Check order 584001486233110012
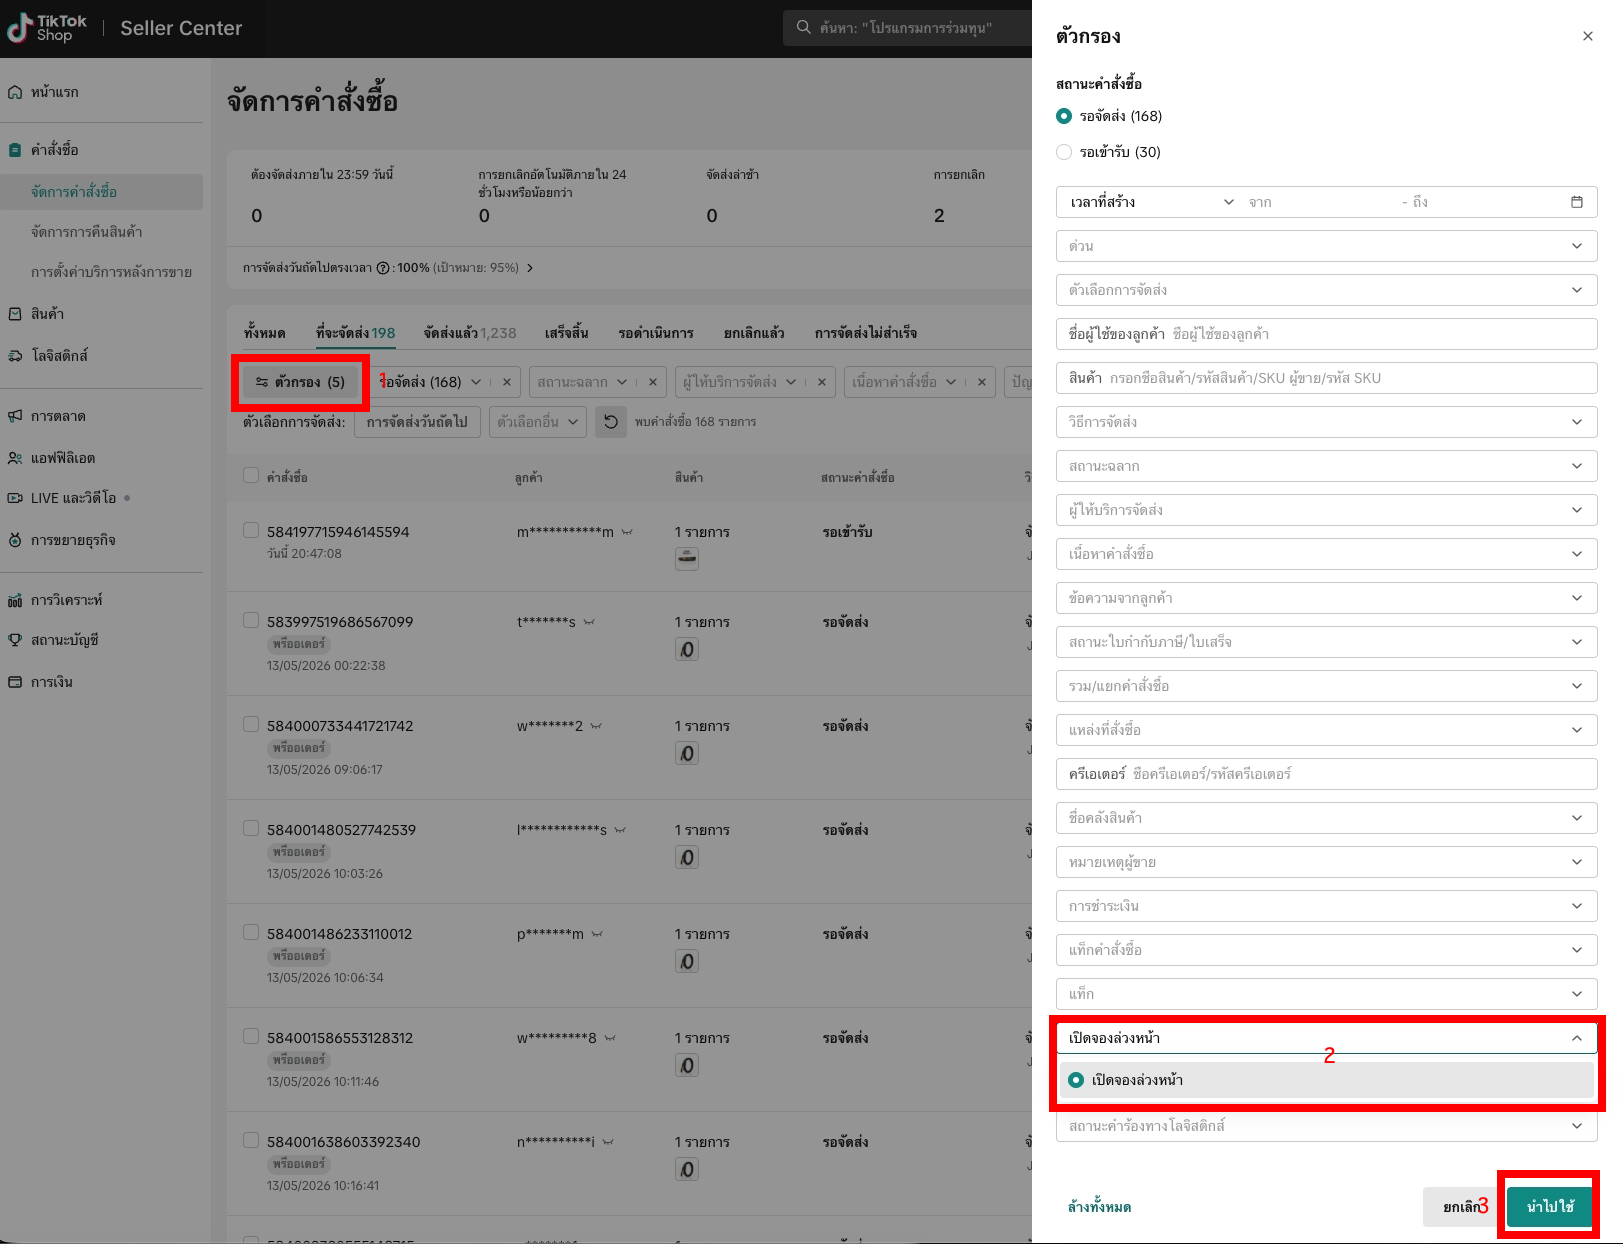Image resolution: width=1623 pixels, height=1244 pixels. 251,932
